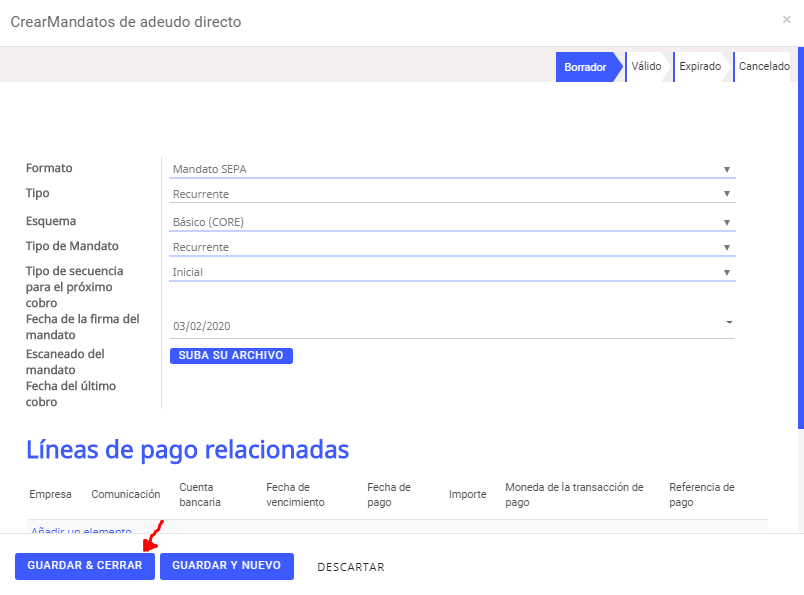
Task: Click the Importe column header
Action: tap(468, 494)
